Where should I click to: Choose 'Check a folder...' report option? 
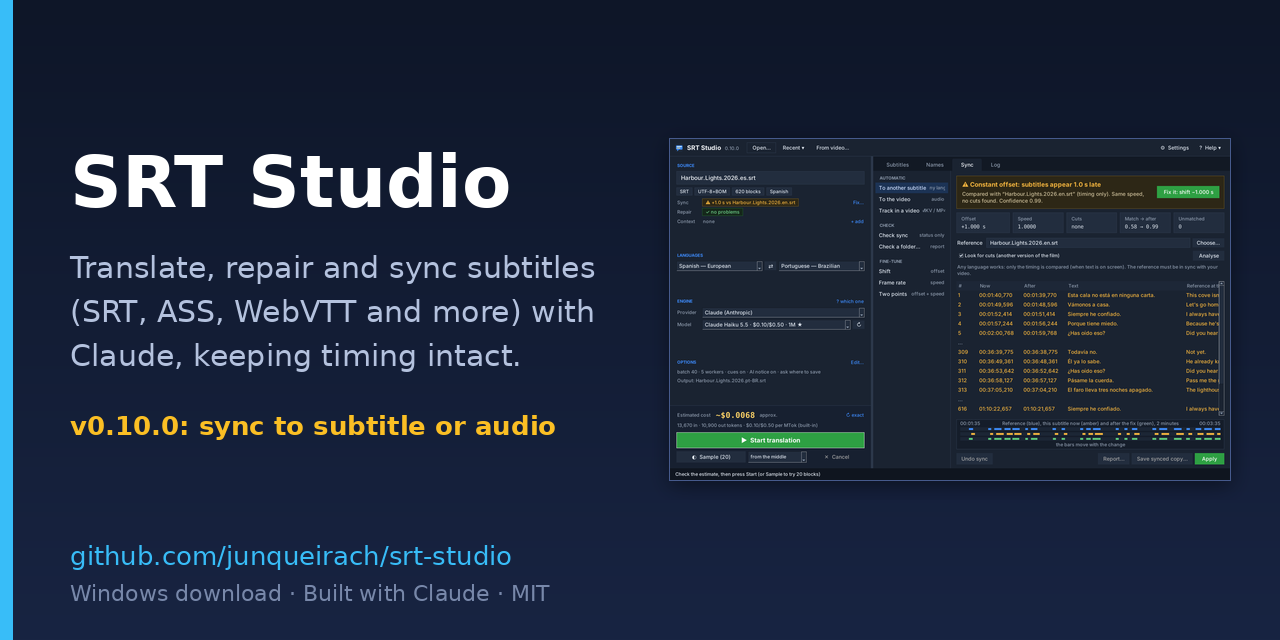[911, 246]
